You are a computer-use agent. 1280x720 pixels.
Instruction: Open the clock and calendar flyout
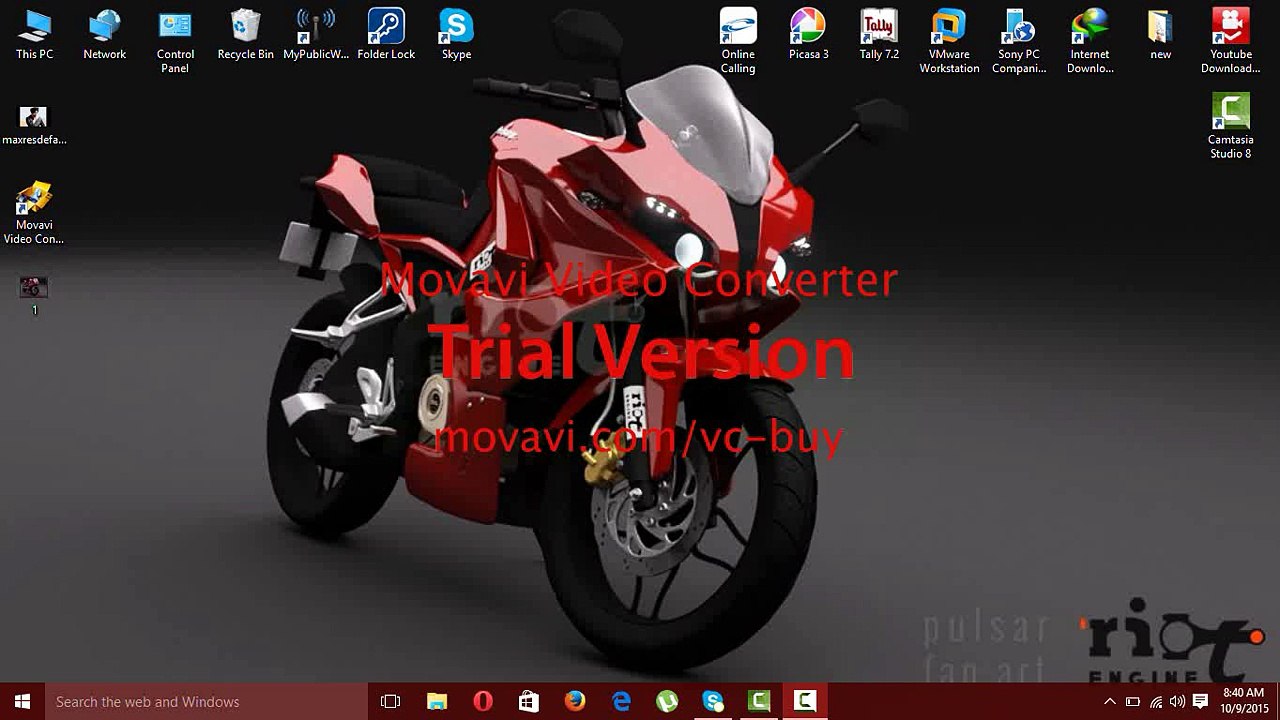[1243, 701]
